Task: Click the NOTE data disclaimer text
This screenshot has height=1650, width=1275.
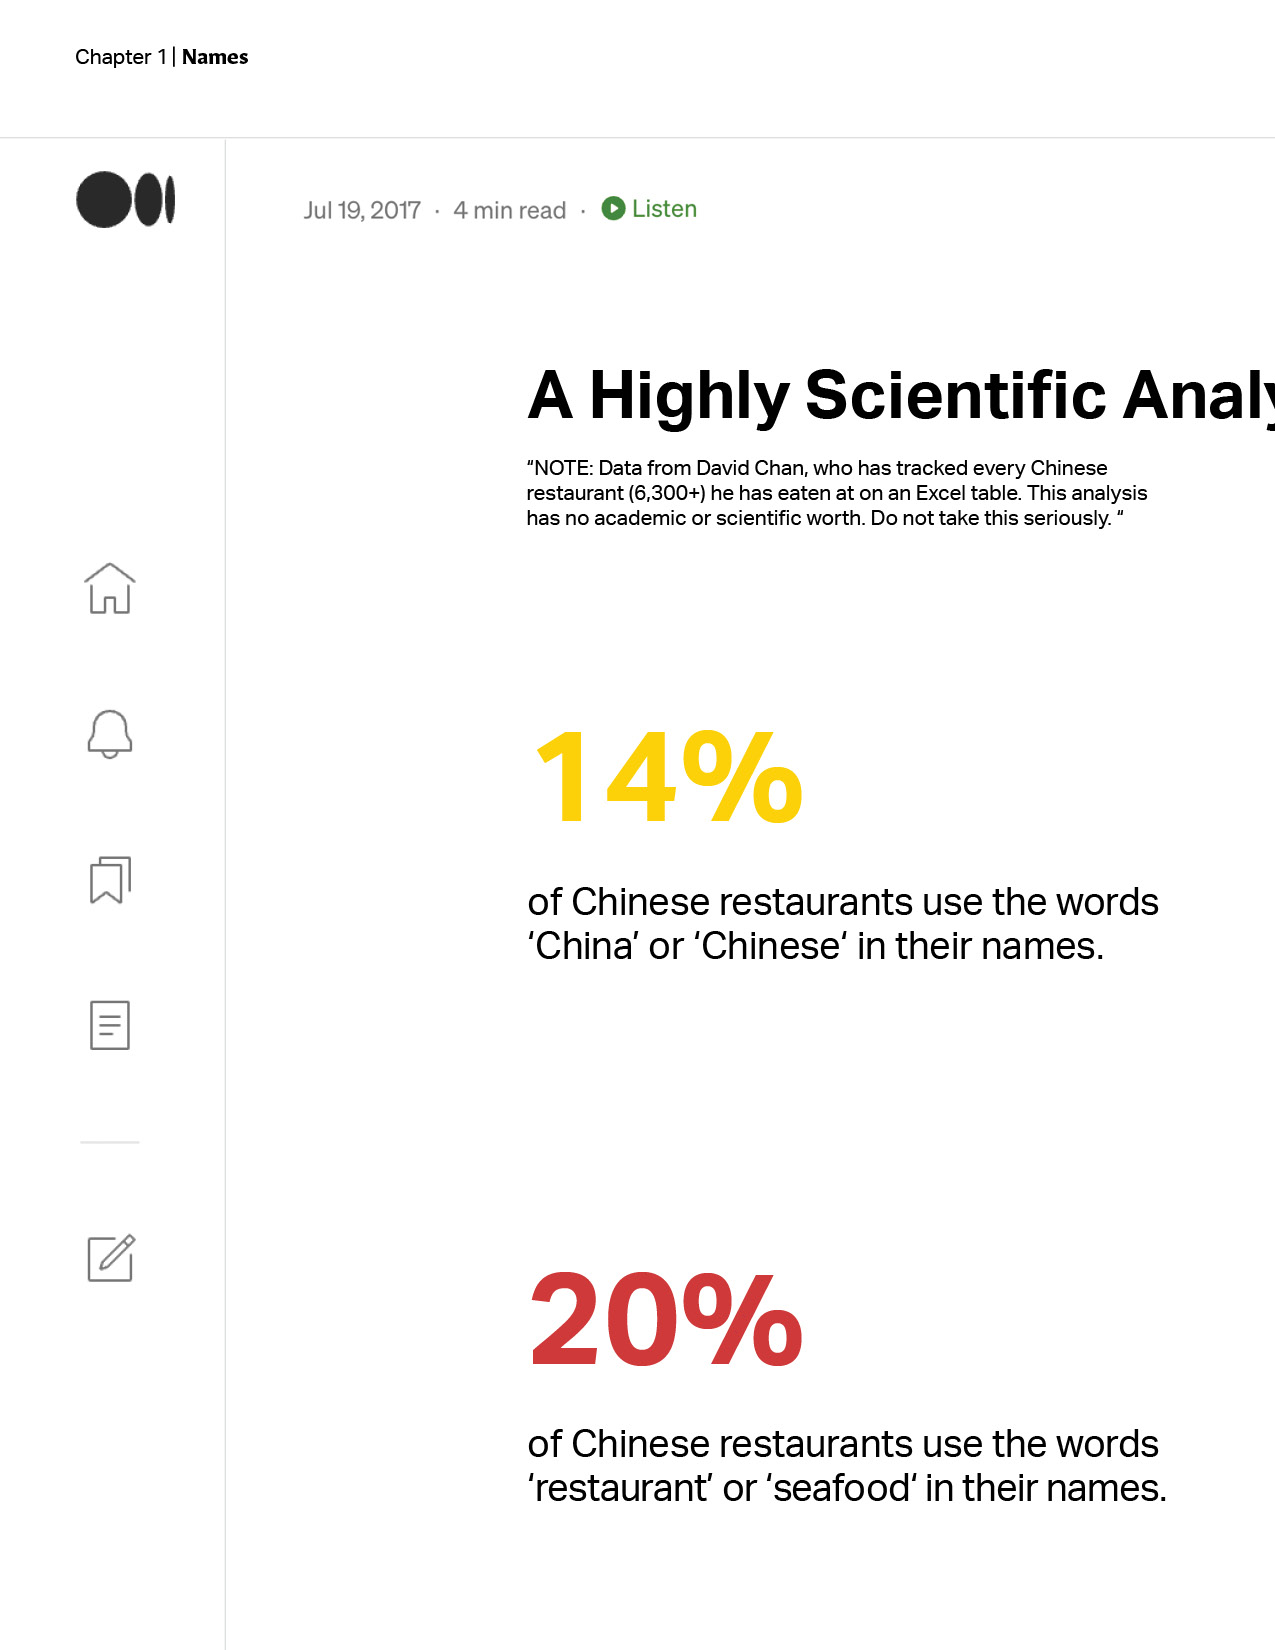Action: tap(837, 493)
